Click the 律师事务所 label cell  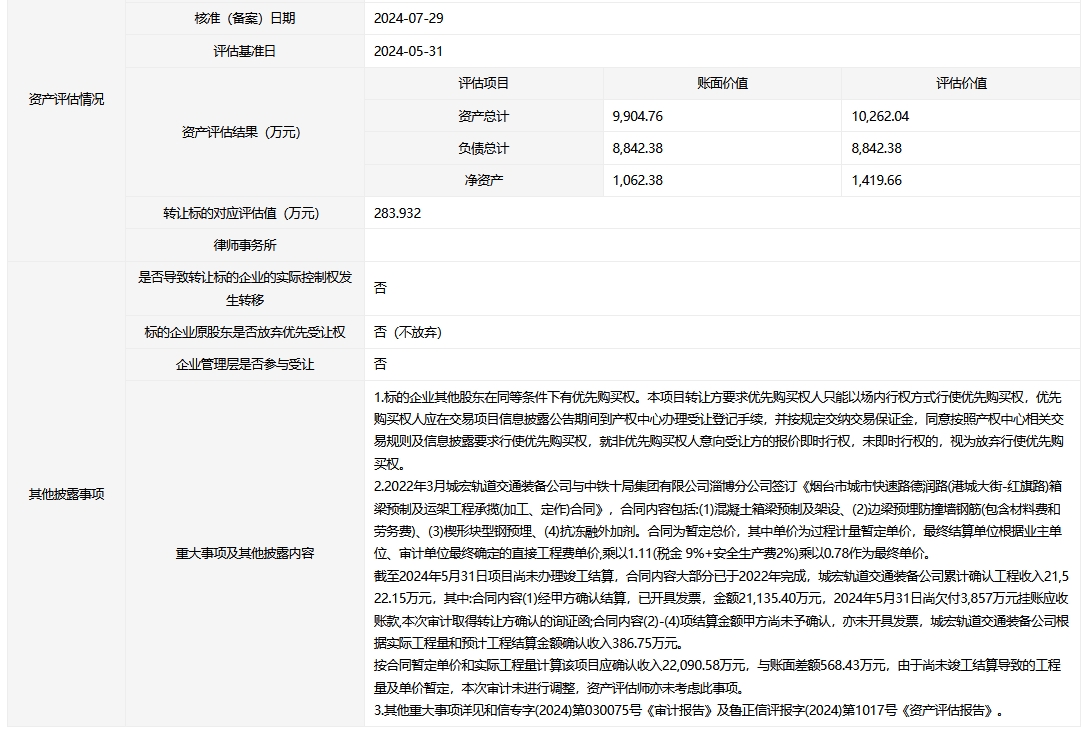point(245,245)
